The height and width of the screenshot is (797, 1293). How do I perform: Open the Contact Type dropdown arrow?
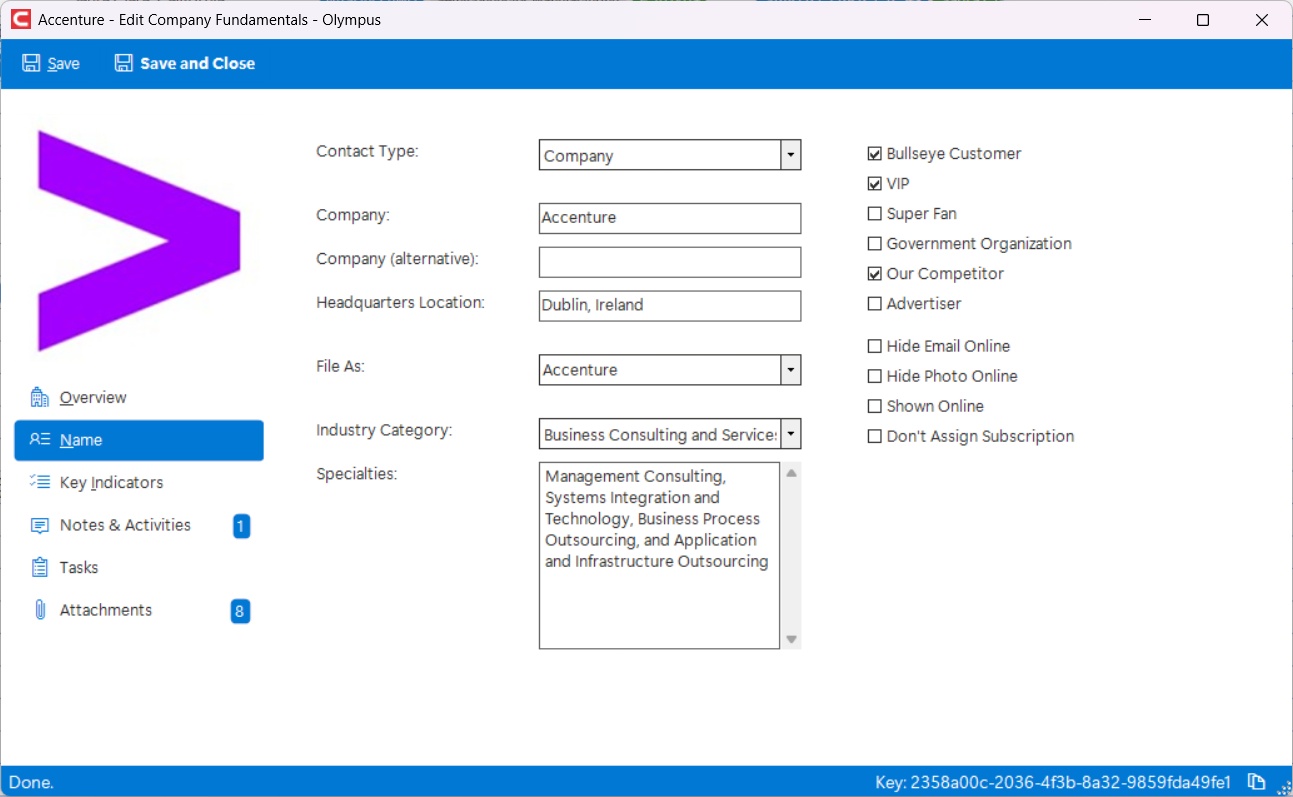coord(791,155)
